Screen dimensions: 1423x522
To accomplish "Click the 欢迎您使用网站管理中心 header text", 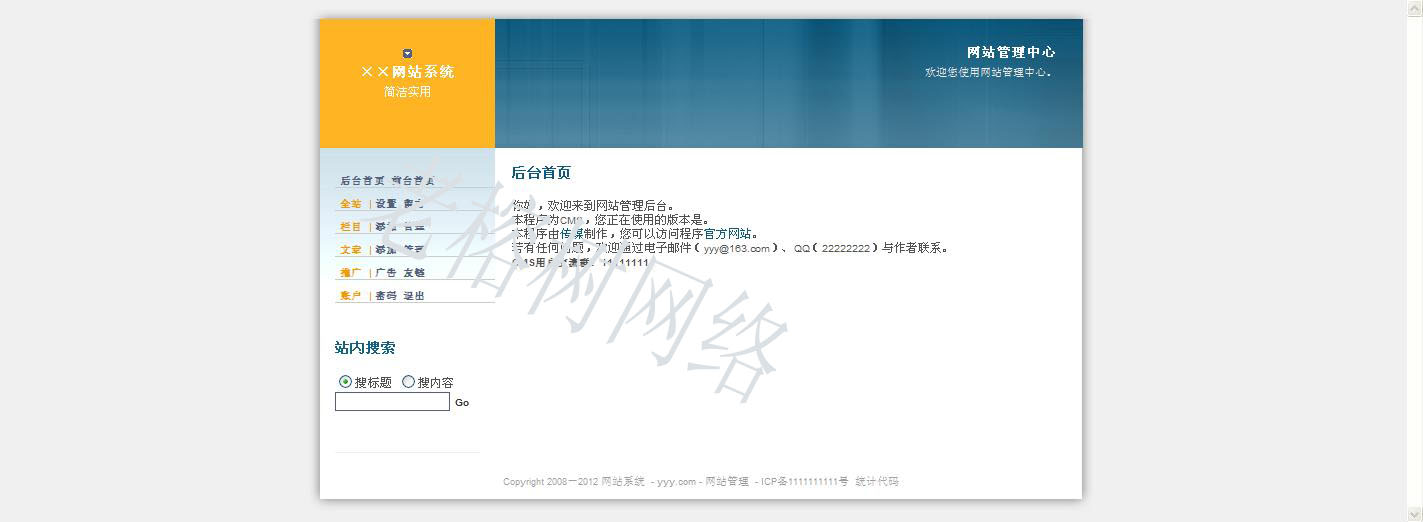I will [x=989, y=73].
